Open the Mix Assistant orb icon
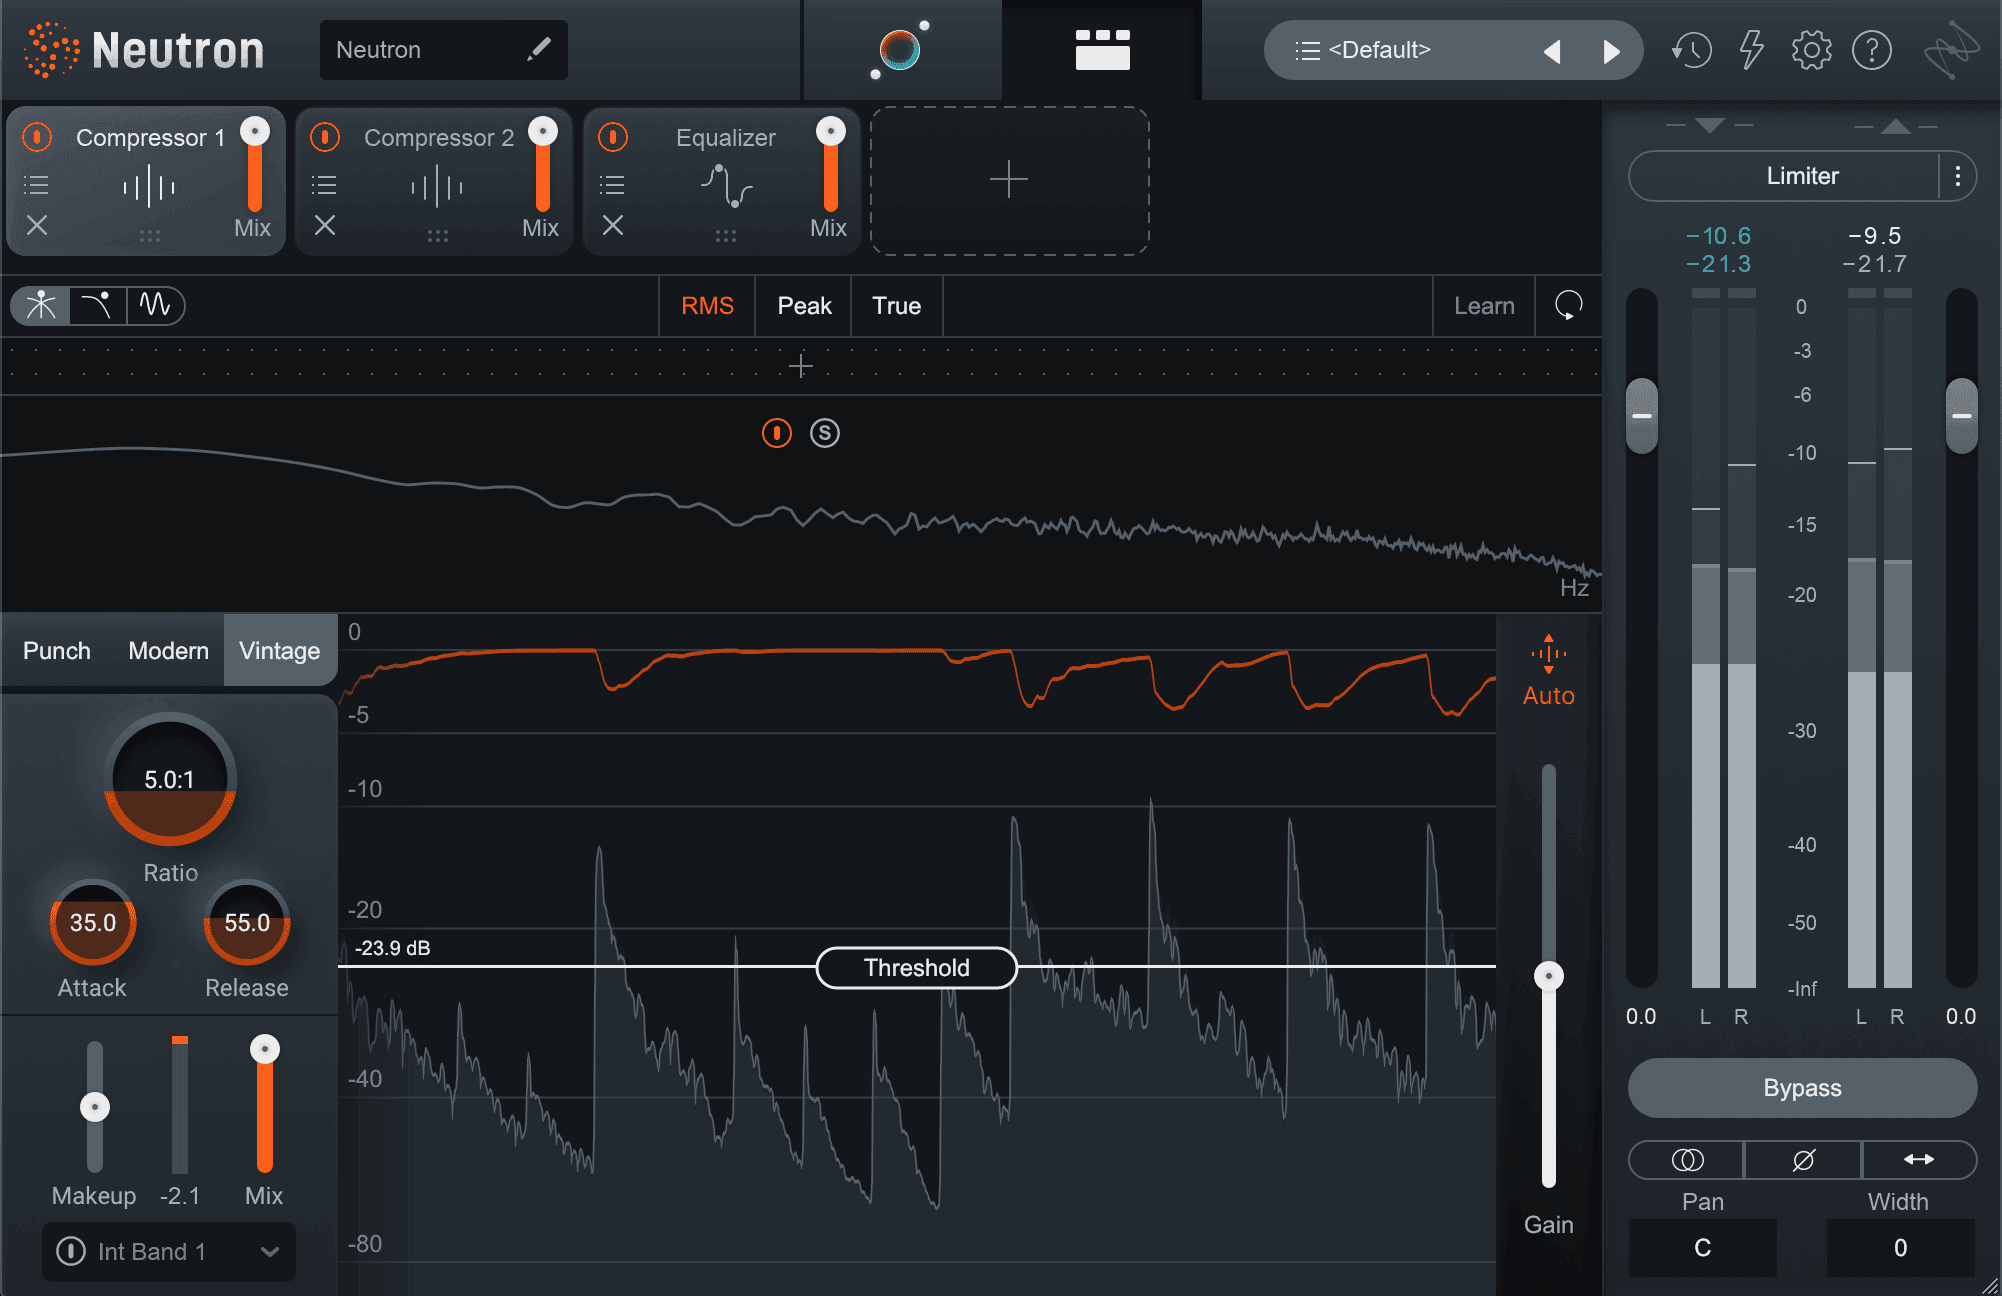The image size is (2002, 1296). coord(900,49)
